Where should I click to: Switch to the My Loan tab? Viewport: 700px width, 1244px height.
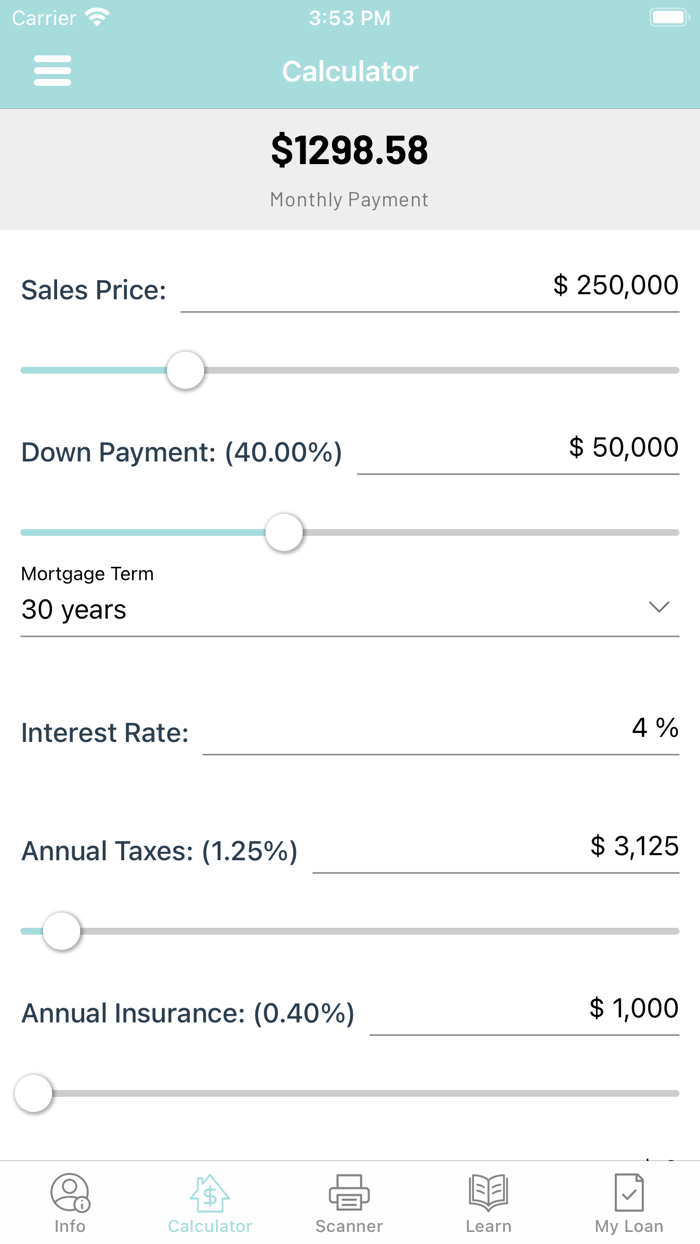628,1200
